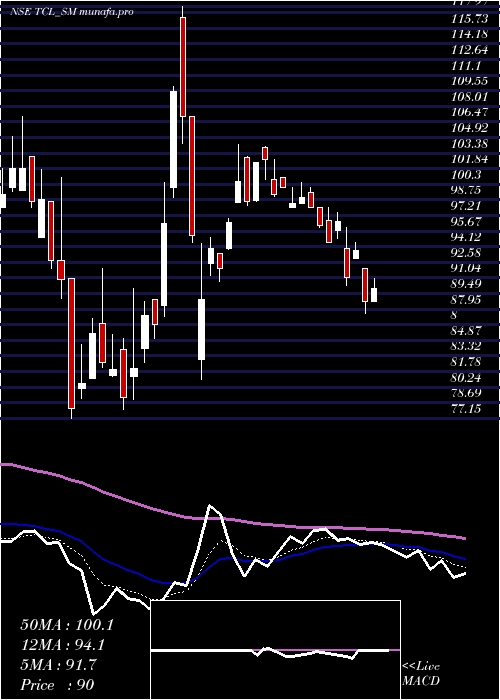Select the 87.95 price axis label
500x700 pixels.
pyautogui.click(x=467, y=300)
